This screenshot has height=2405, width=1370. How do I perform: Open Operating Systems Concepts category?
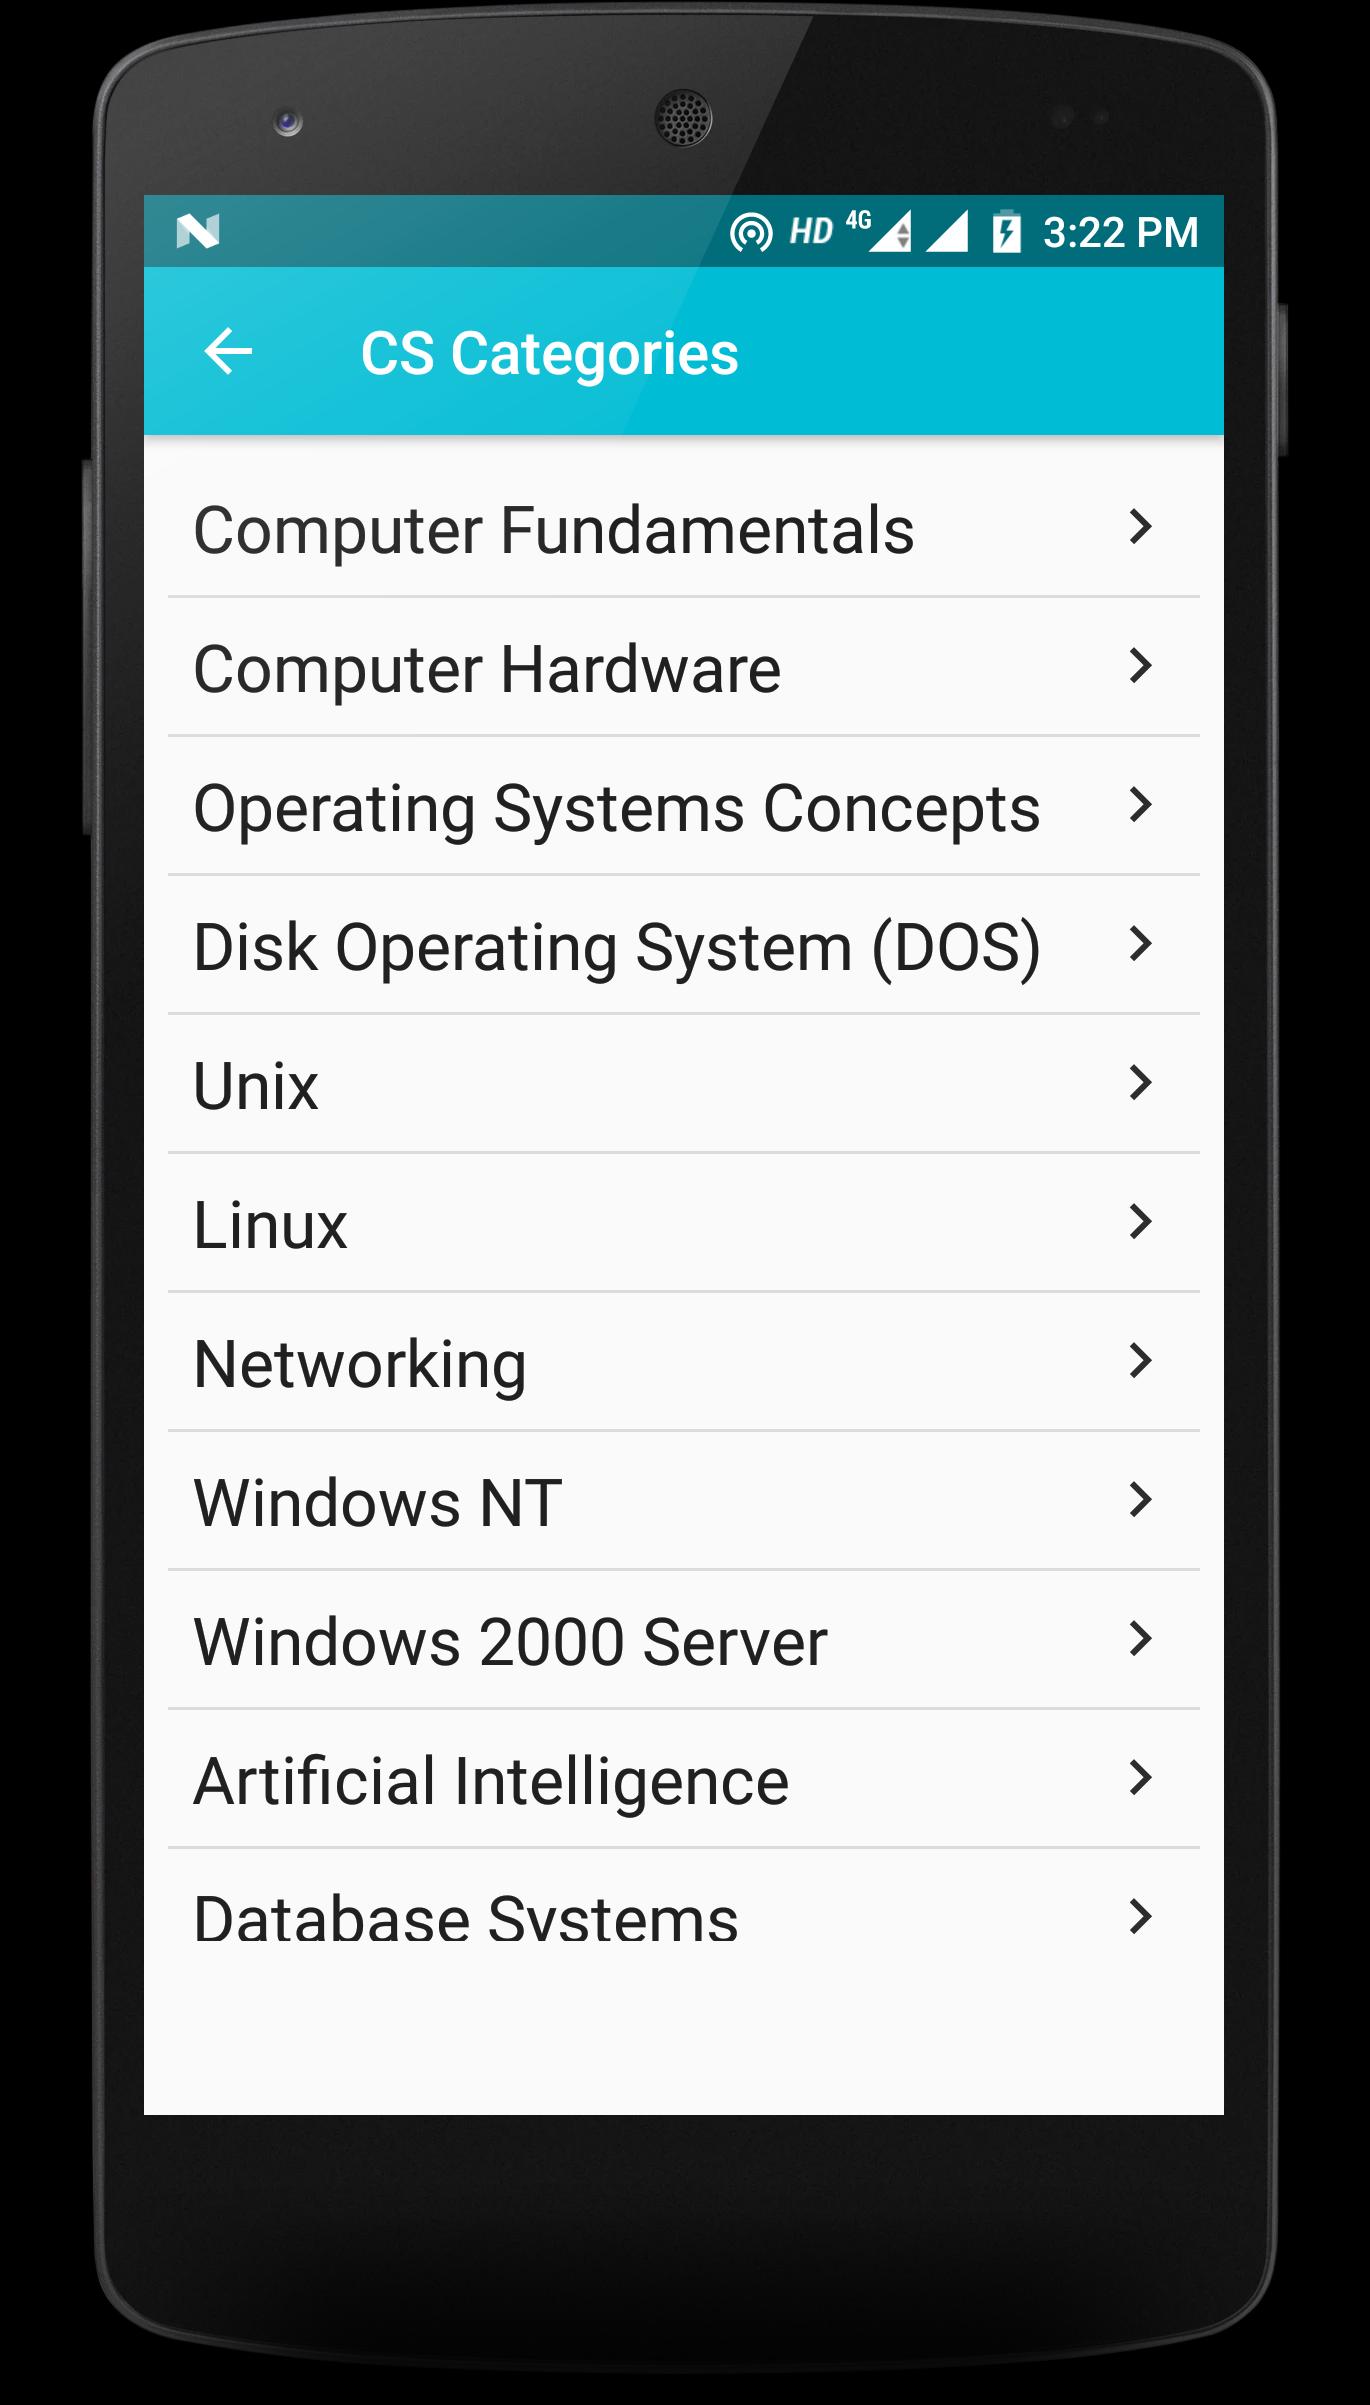click(x=616, y=808)
